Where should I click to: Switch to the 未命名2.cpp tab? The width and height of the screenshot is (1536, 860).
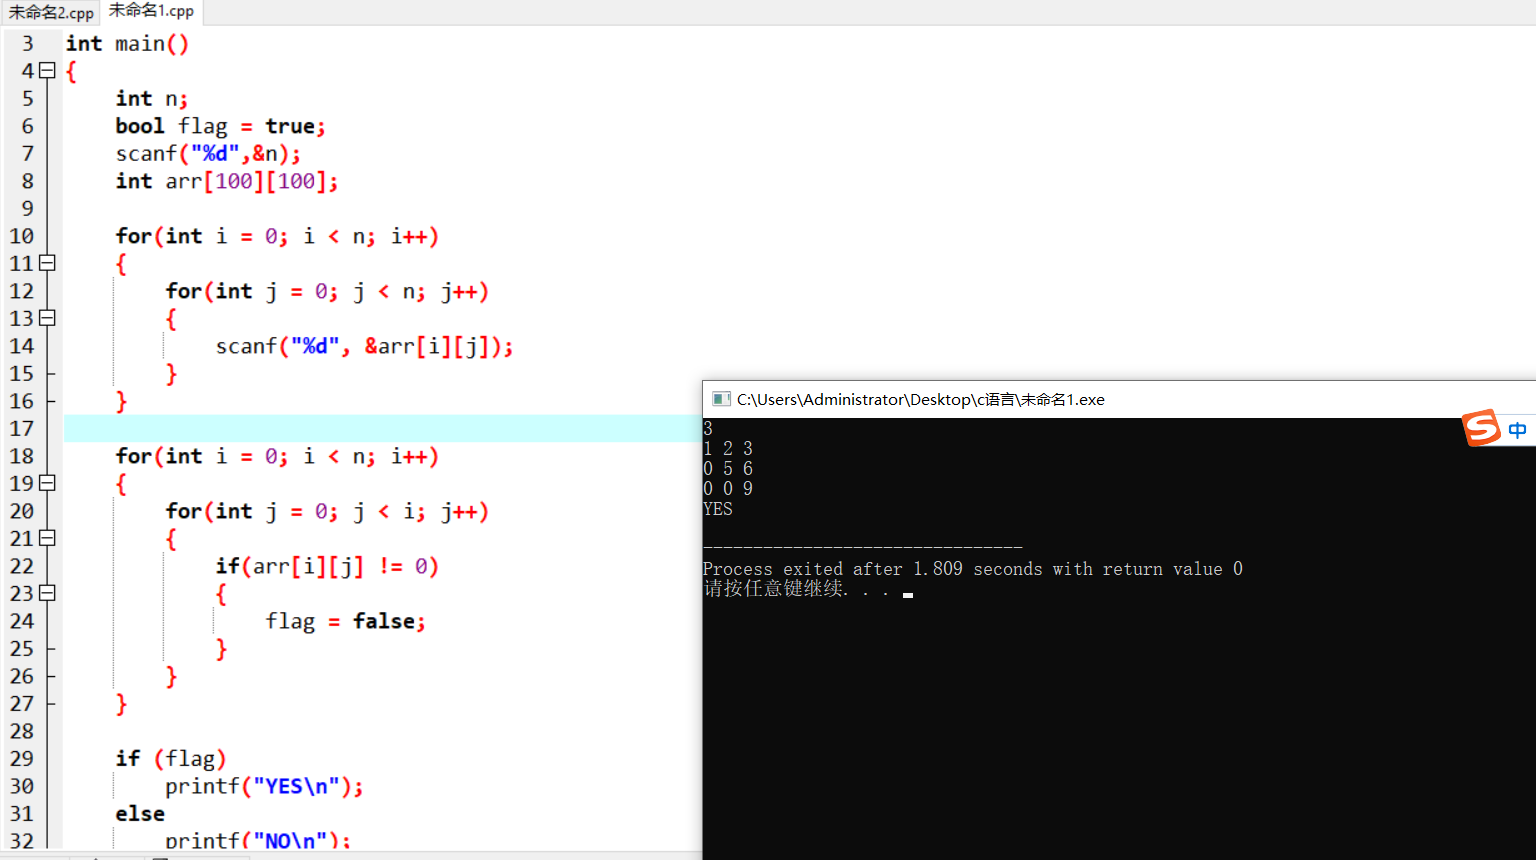[51, 13]
